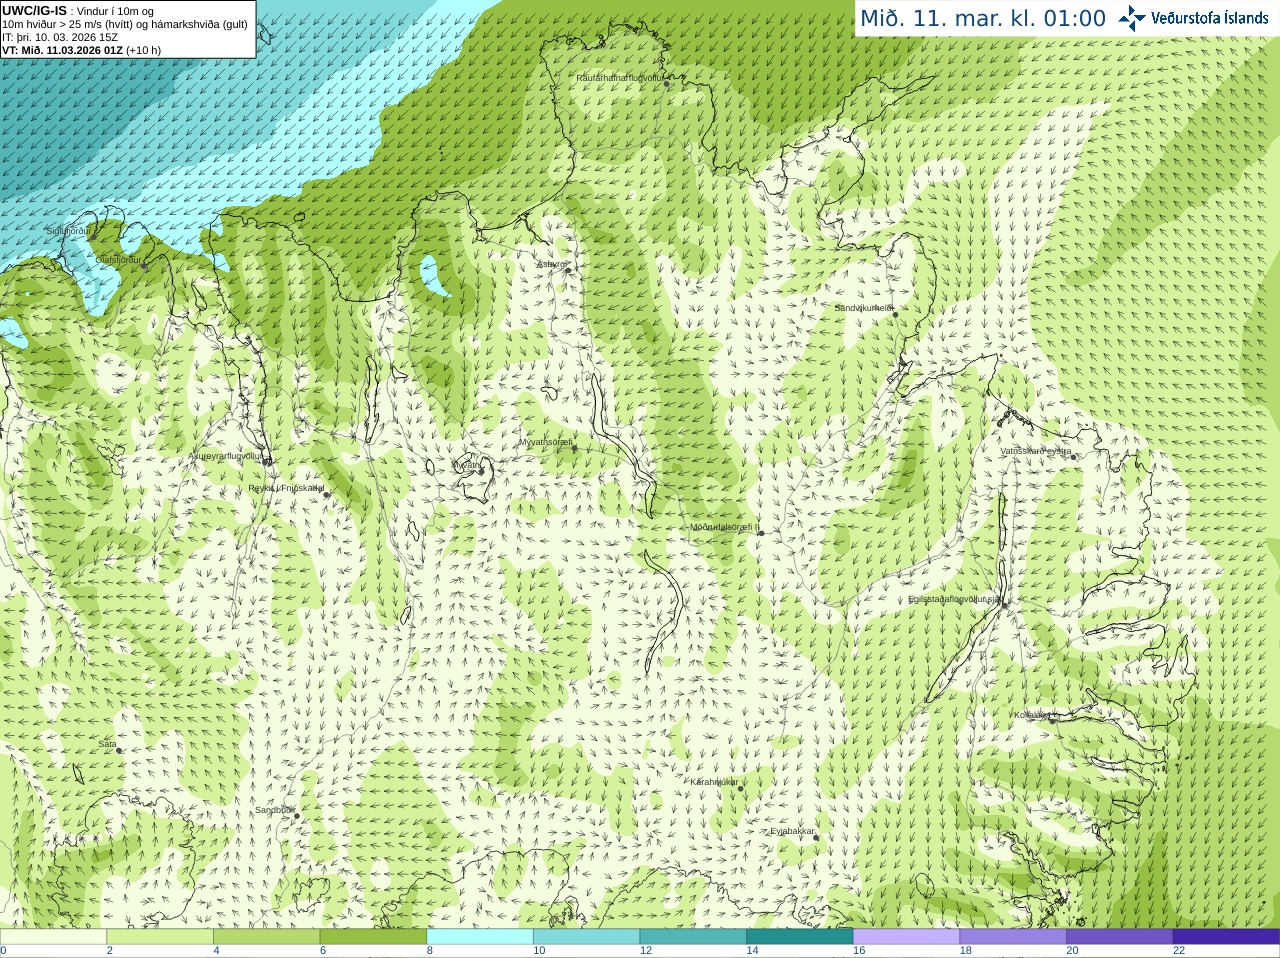The width and height of the screenshot is (1280, 958).
Task: Select the above-22 m/s dark purple swatch
Action: point(1226,936)
